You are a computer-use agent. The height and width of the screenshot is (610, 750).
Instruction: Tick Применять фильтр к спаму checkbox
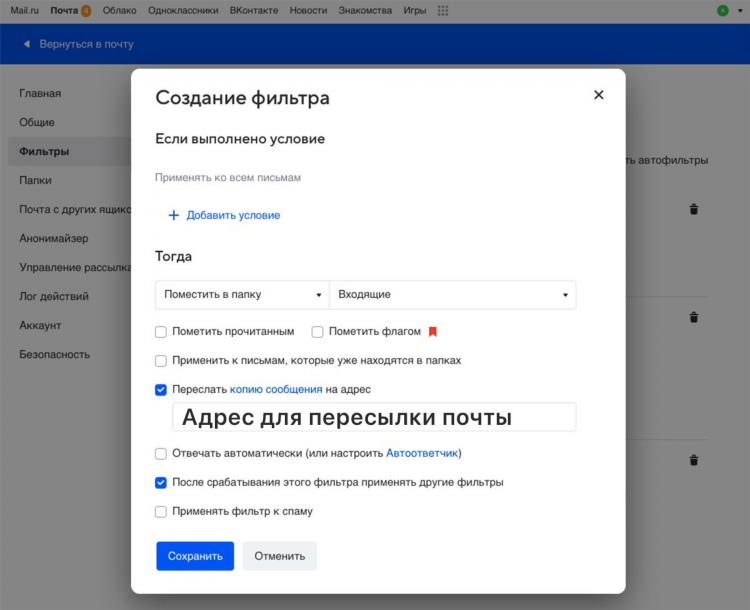(161, 512)
